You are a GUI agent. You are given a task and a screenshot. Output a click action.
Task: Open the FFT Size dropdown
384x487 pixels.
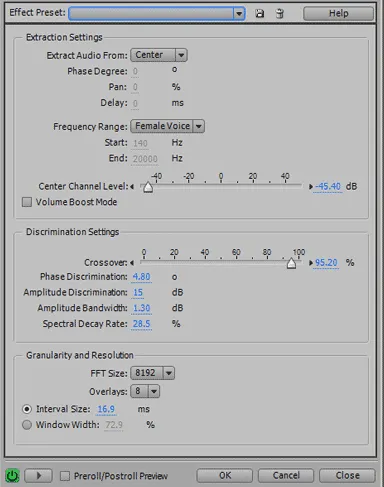click(x=153, y=373)
